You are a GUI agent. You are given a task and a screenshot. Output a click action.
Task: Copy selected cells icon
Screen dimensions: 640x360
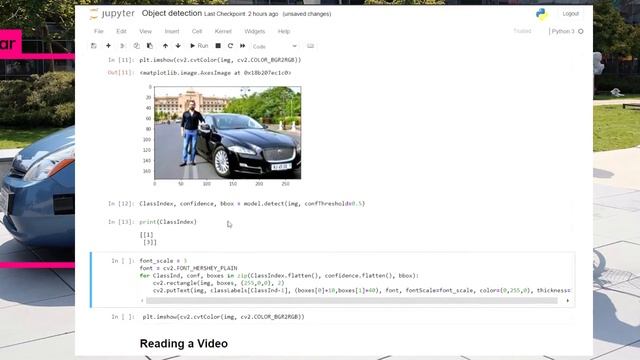(x=136, y=46)
